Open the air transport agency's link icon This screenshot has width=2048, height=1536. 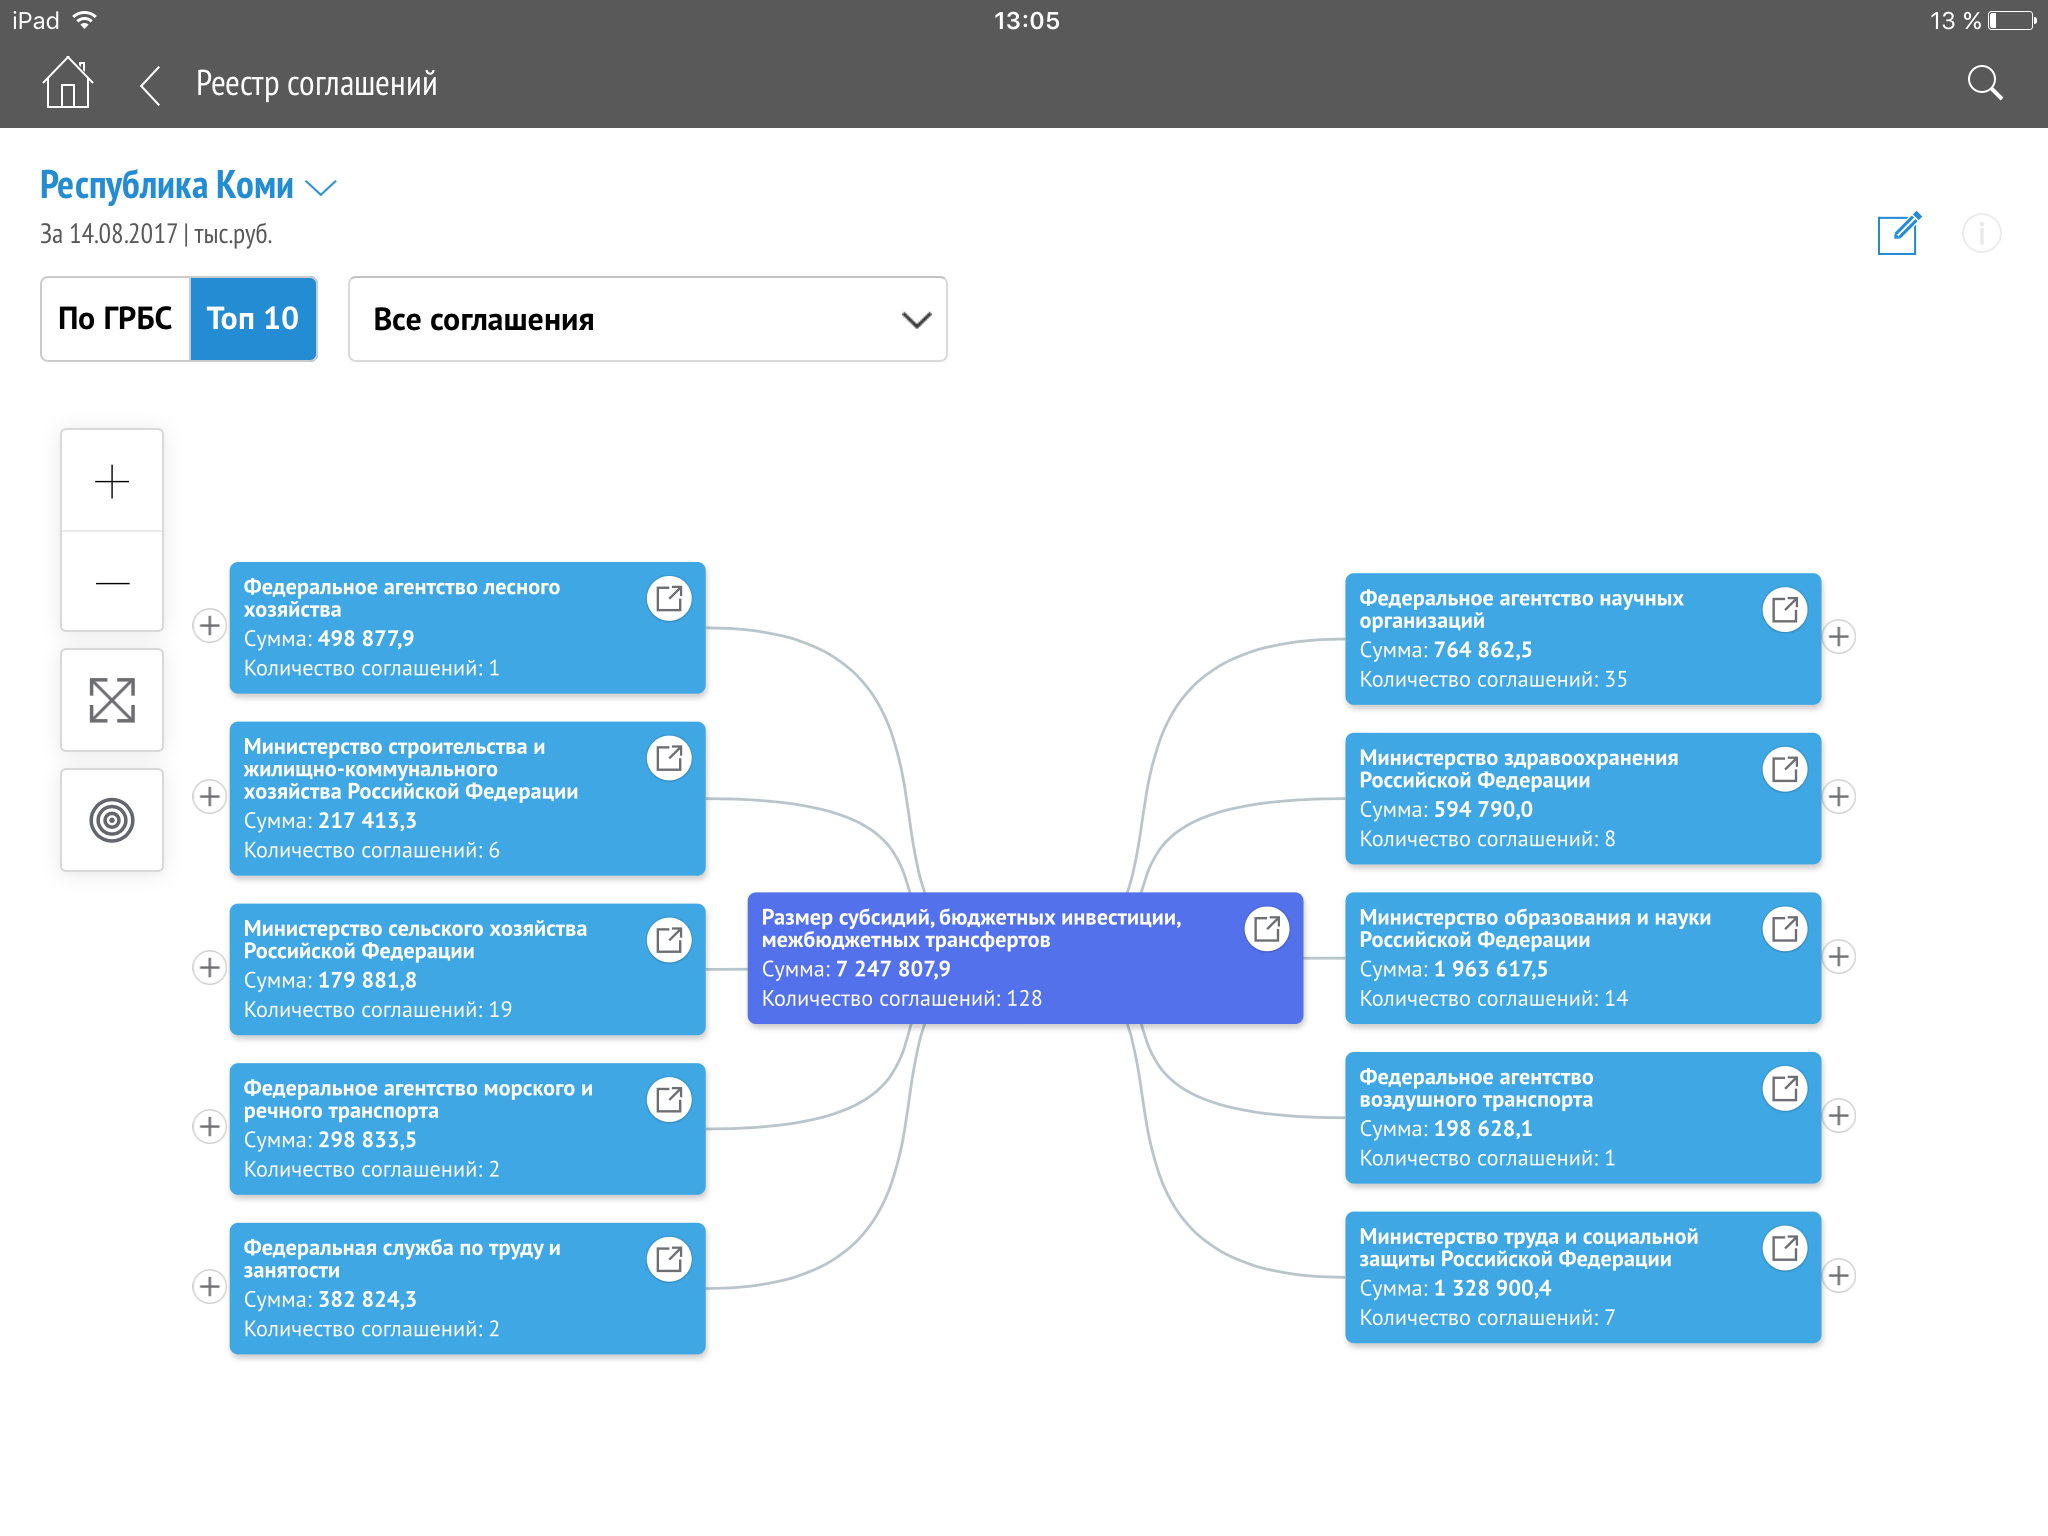pos(1784,1088)
